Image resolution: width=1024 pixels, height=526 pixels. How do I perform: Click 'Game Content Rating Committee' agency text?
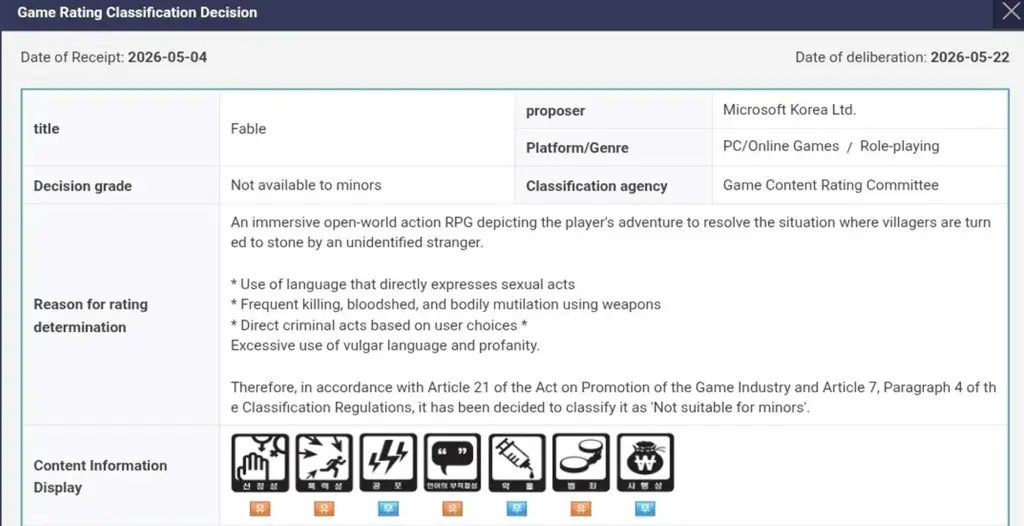[831, 185]
